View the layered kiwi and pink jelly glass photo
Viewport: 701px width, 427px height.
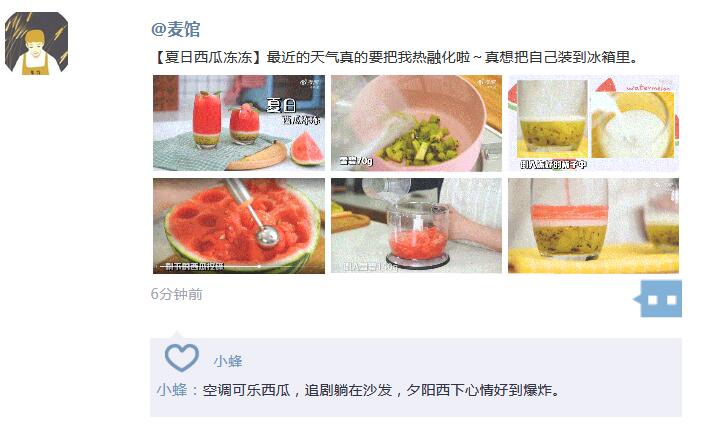pyautogui.click(x=593, y=225)
